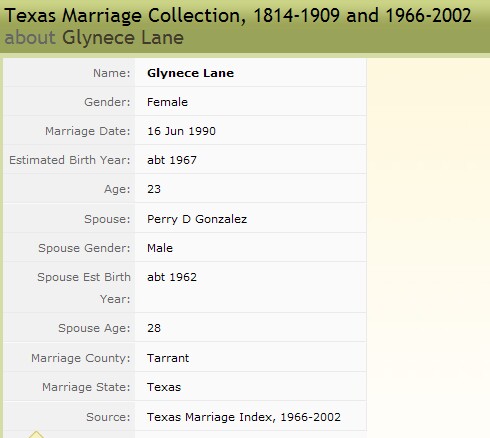Viewport: 490px width, 438px height.
Task: Click the Spouse Gender value Male
Action: tap(160, 248)
